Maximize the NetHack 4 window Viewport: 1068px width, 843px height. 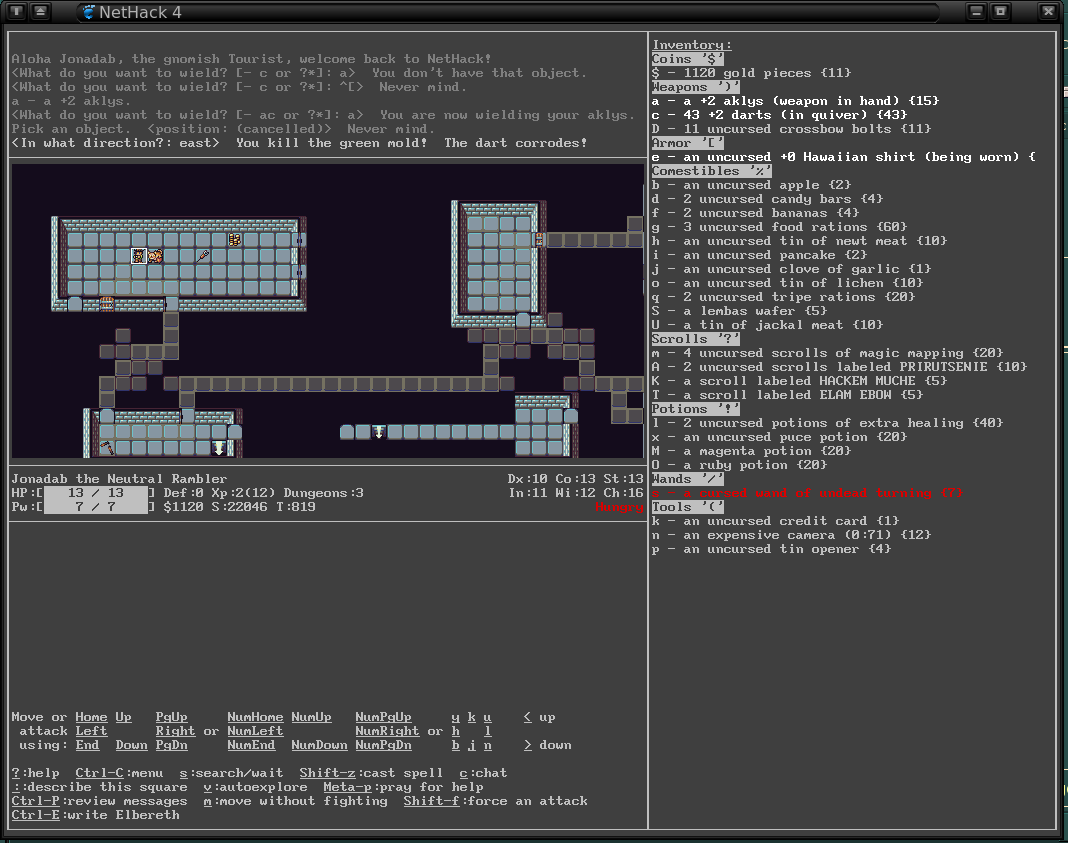[x=1001, y=12]
